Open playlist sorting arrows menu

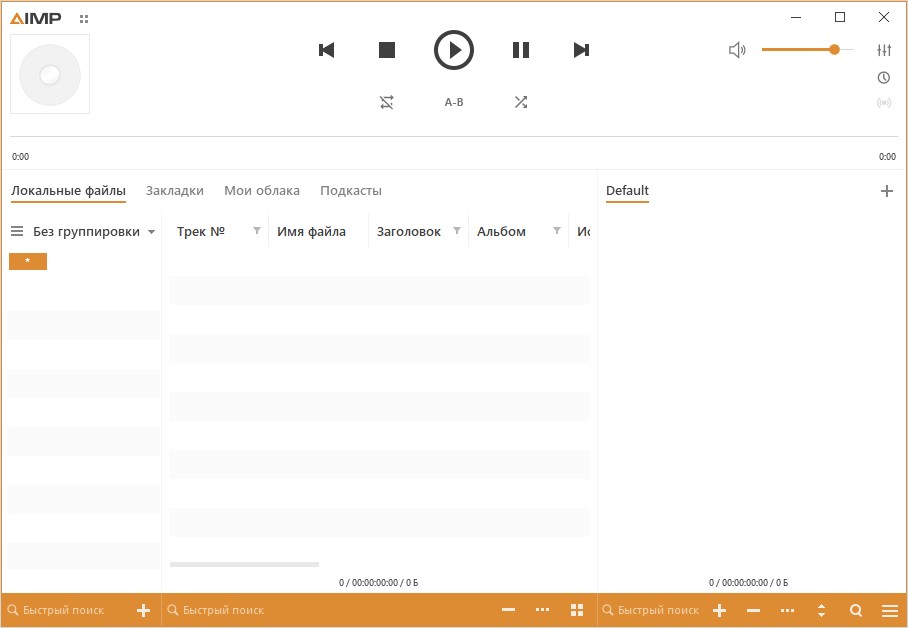click(821, 610)
